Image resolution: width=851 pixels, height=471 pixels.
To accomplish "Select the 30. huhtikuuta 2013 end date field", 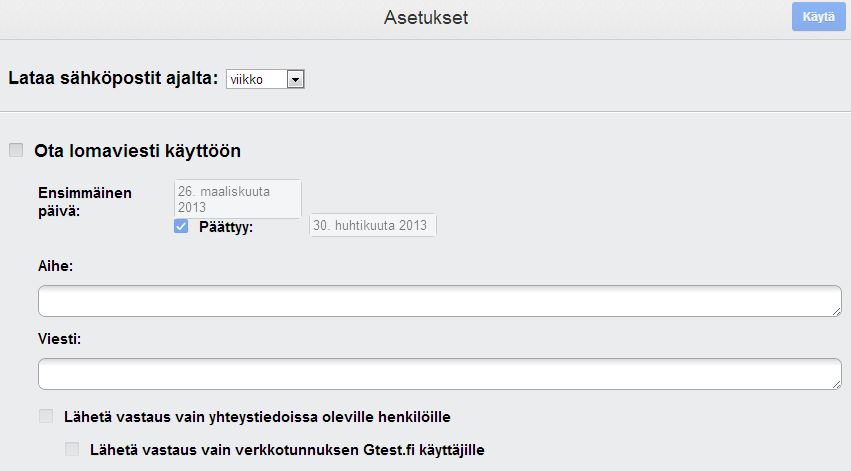I will 372,226.
